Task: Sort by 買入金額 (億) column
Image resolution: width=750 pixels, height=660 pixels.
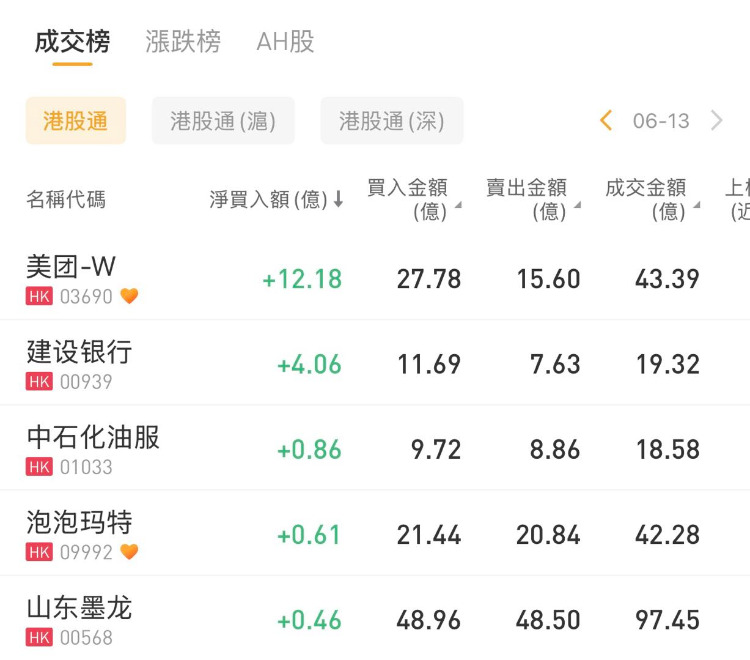Action: click(414, 199)
